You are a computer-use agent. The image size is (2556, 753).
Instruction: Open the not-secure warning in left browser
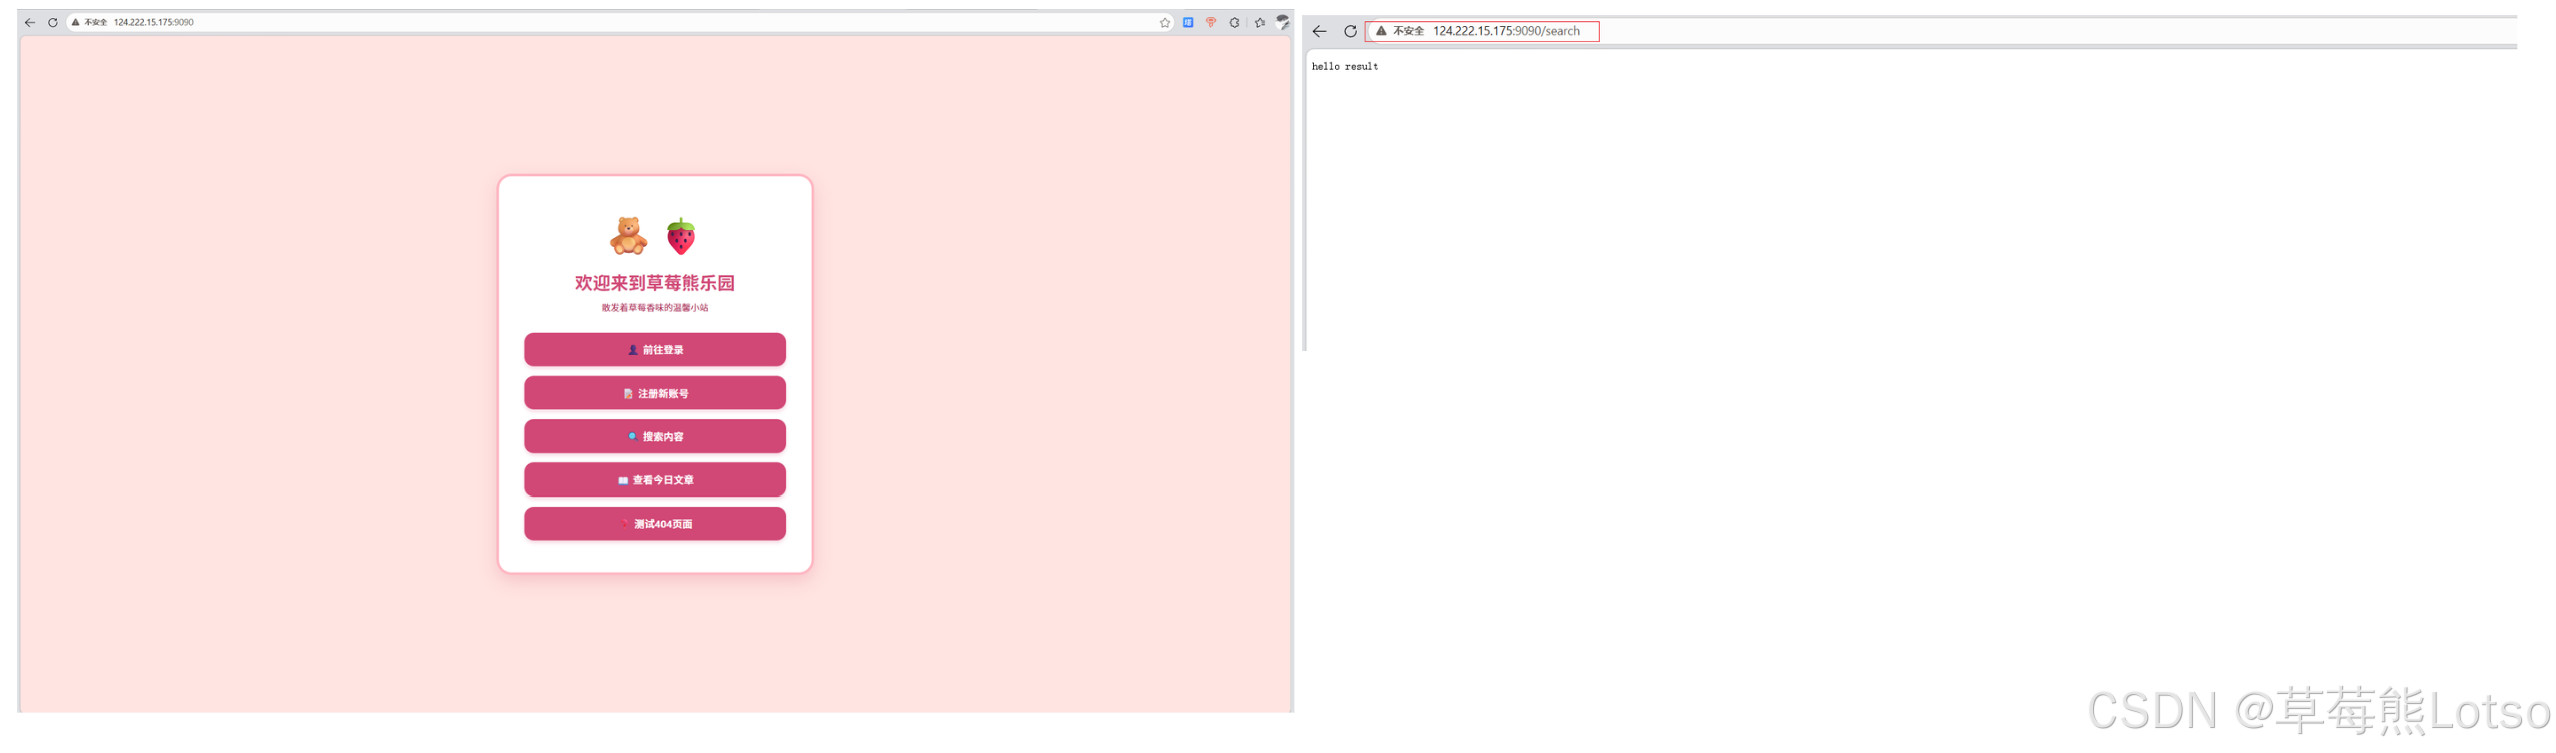coord(89,22)
